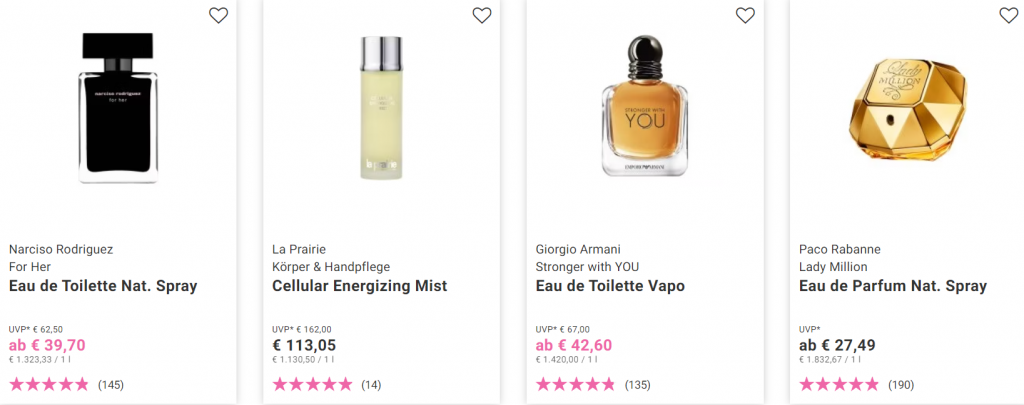Select the Eau de Toilette Vapo title

(x=610, y=286)
